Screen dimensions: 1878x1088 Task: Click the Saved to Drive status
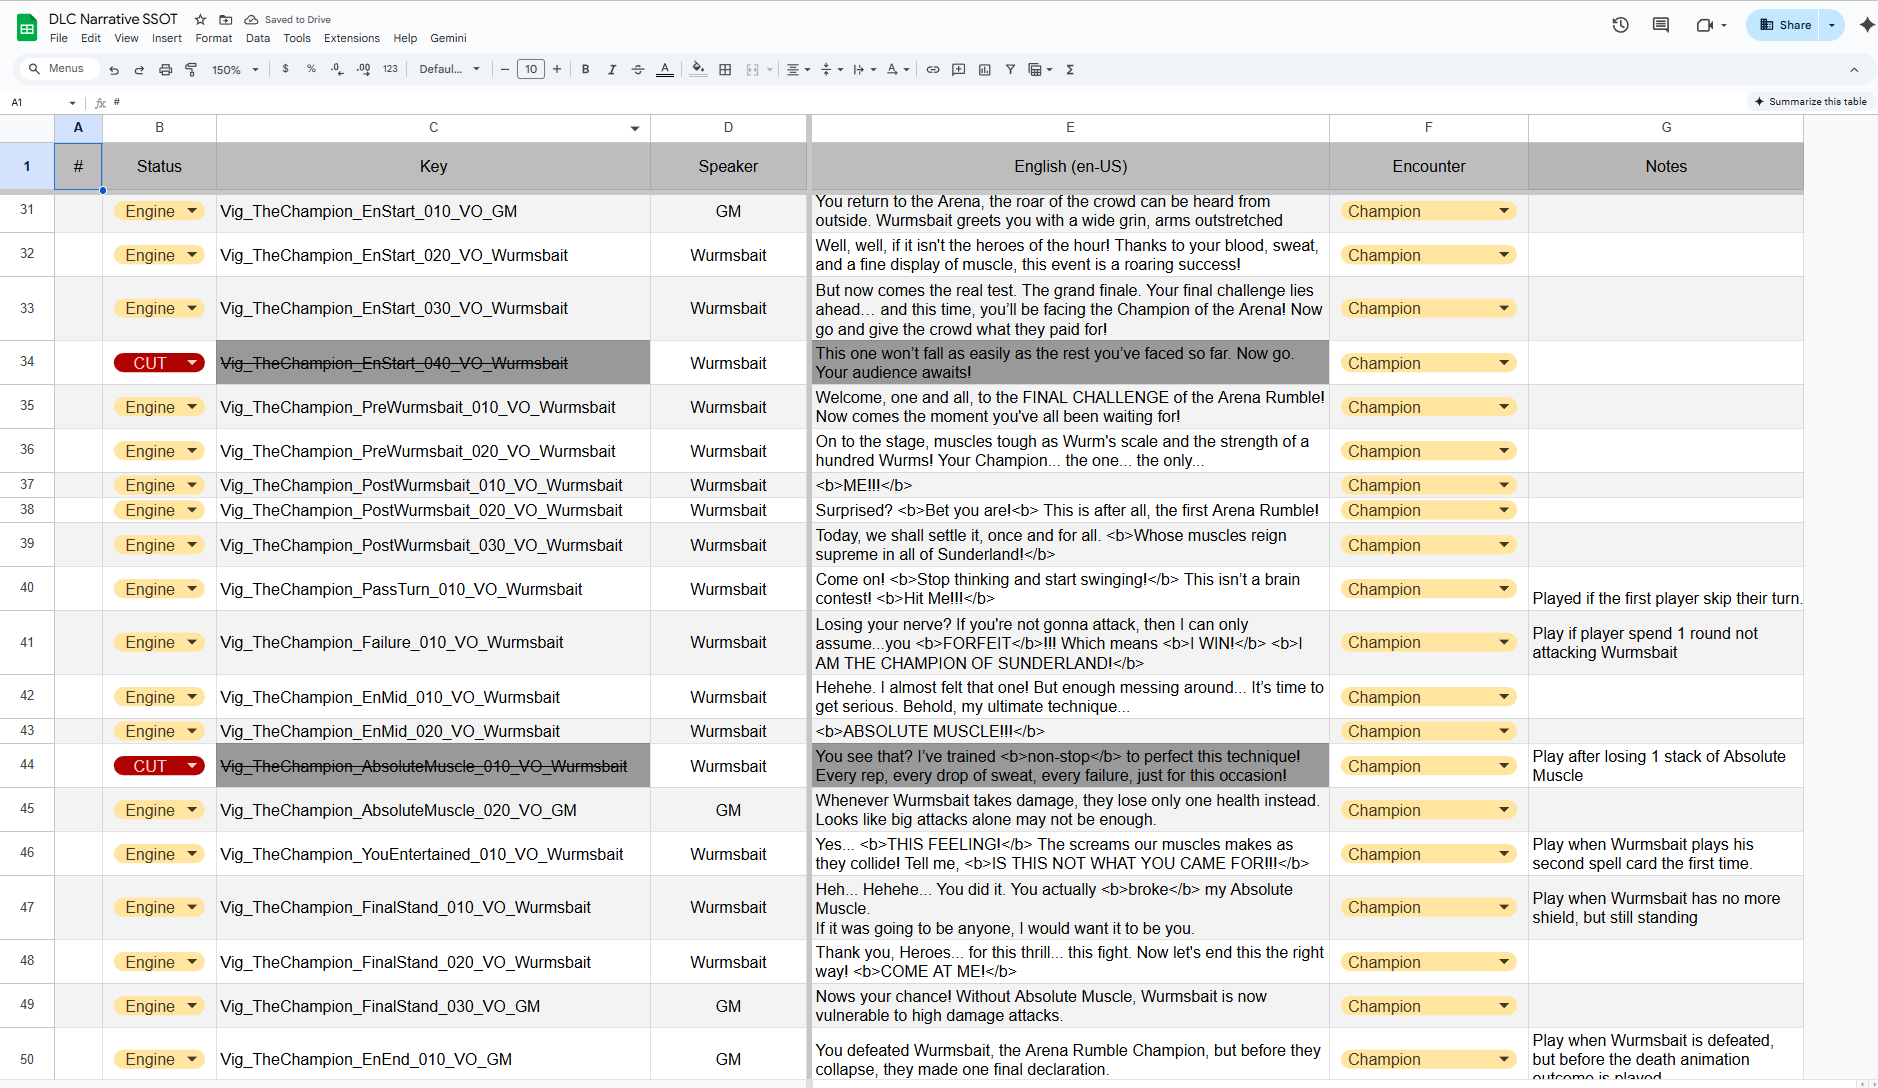click(x=288, y=19)
